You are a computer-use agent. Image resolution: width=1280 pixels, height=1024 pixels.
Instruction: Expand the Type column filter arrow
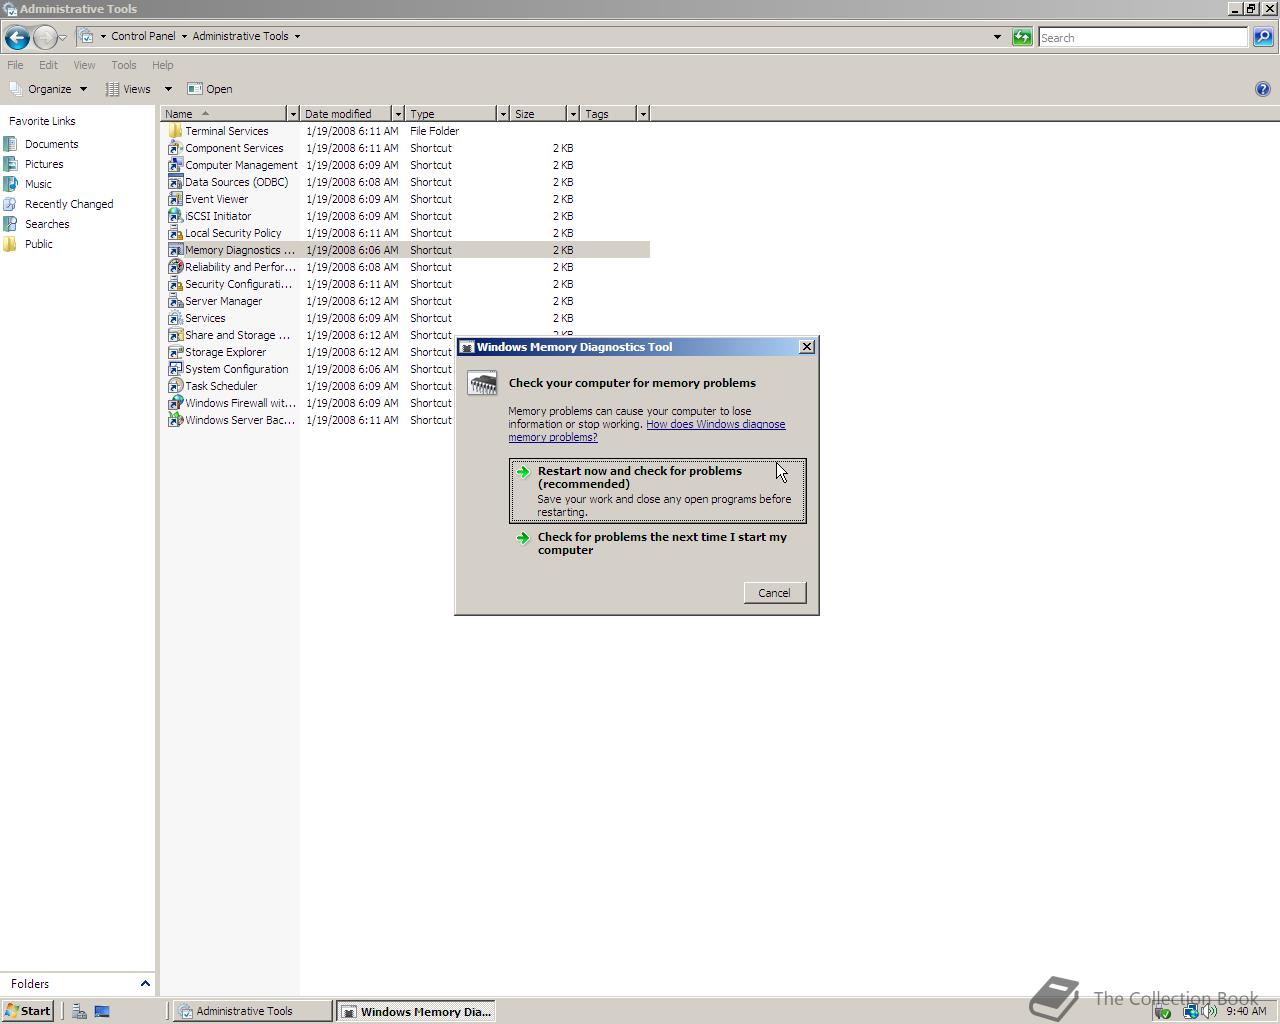[x=503, y=114]
